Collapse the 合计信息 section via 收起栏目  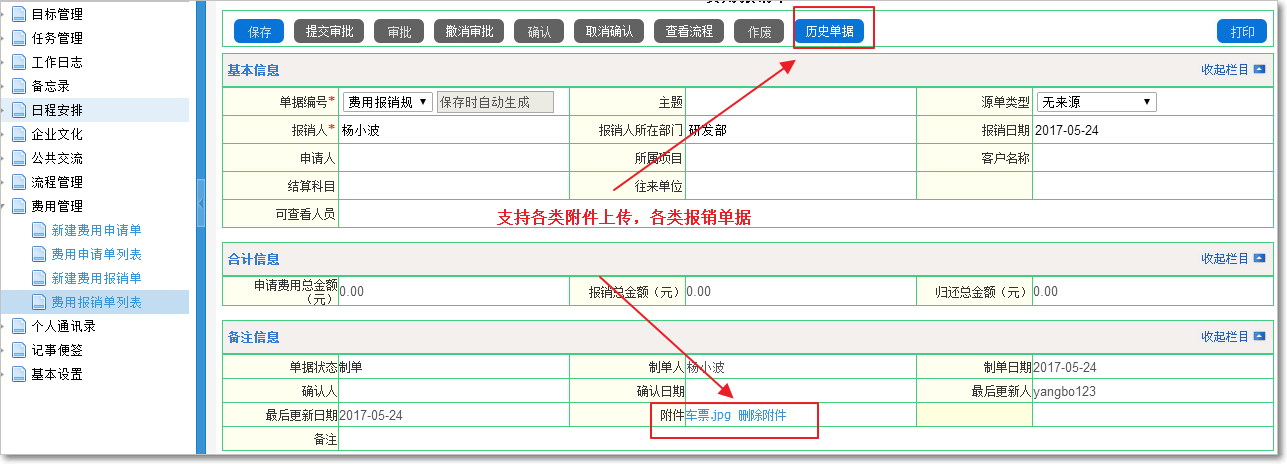(1233, 259)
